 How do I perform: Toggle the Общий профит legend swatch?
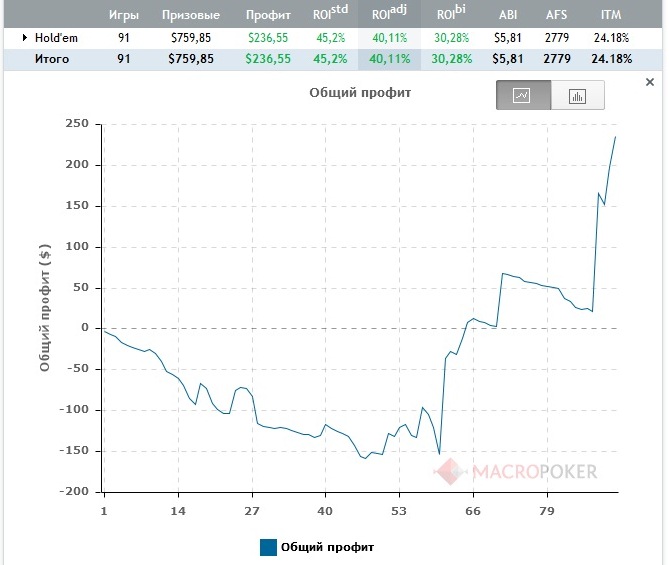pos(268,548)
